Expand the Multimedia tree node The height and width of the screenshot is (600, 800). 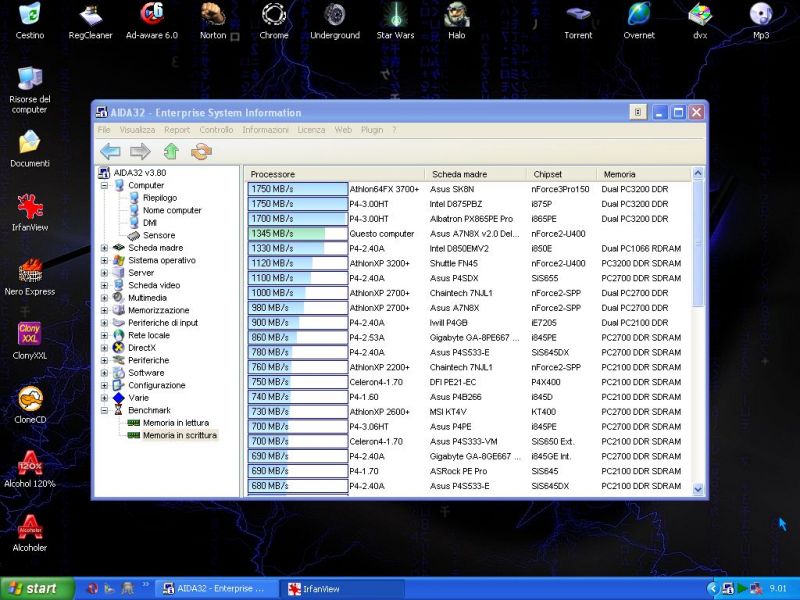[104, 298]
